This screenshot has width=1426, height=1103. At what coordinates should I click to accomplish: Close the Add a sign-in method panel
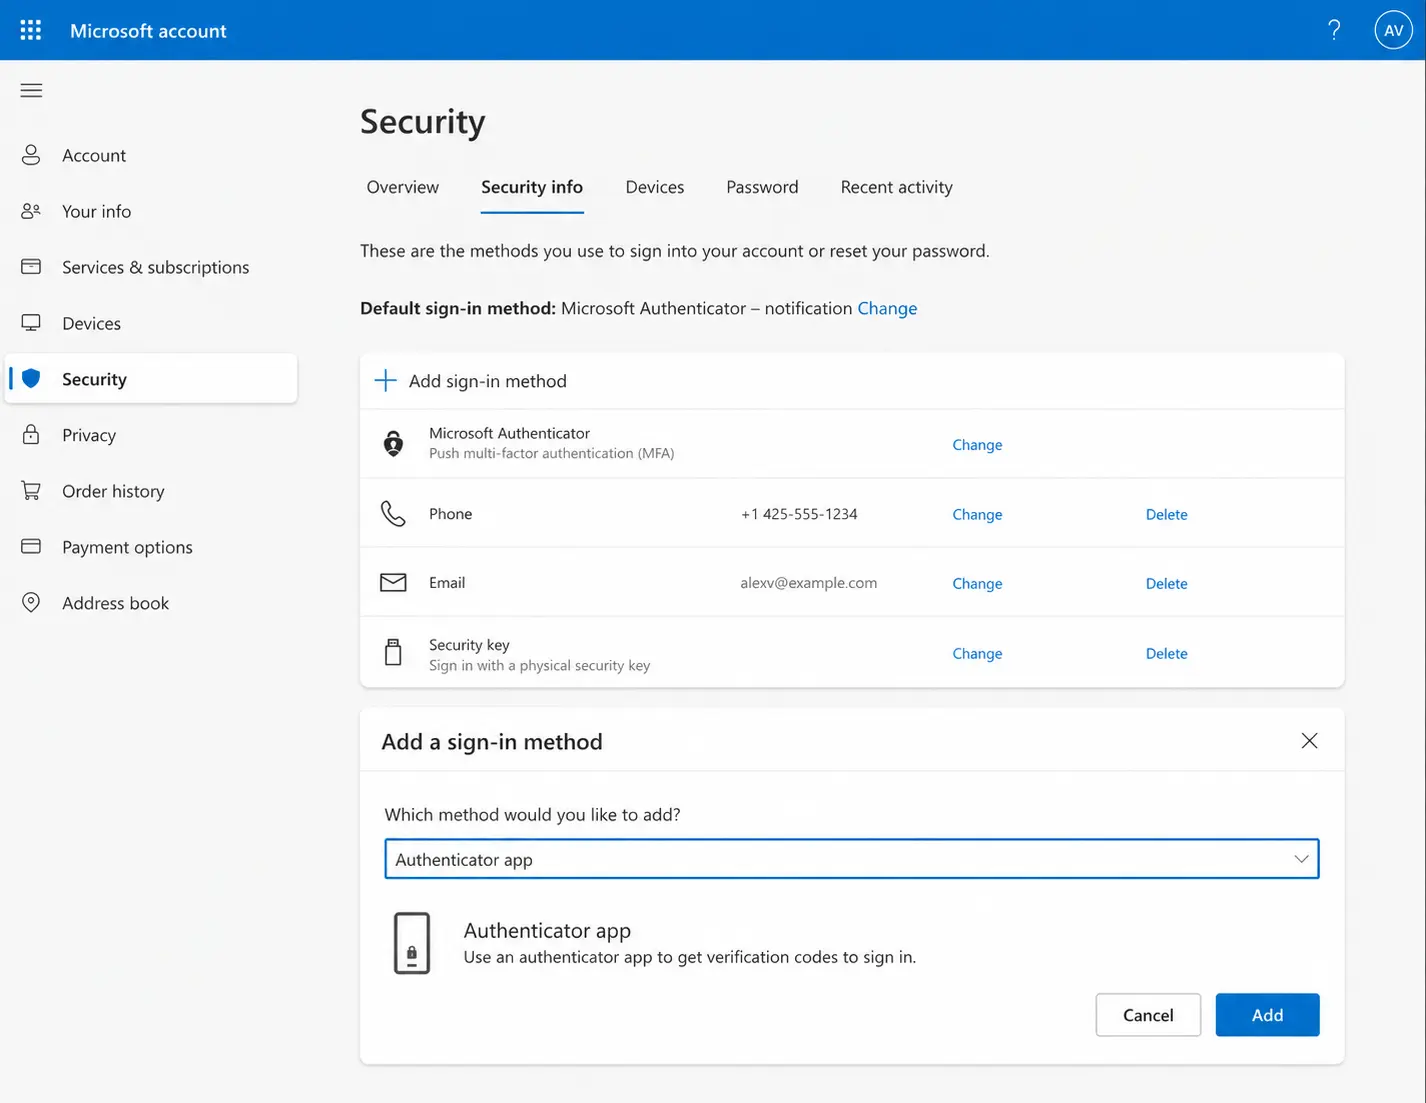click(x=1309, y=741)
